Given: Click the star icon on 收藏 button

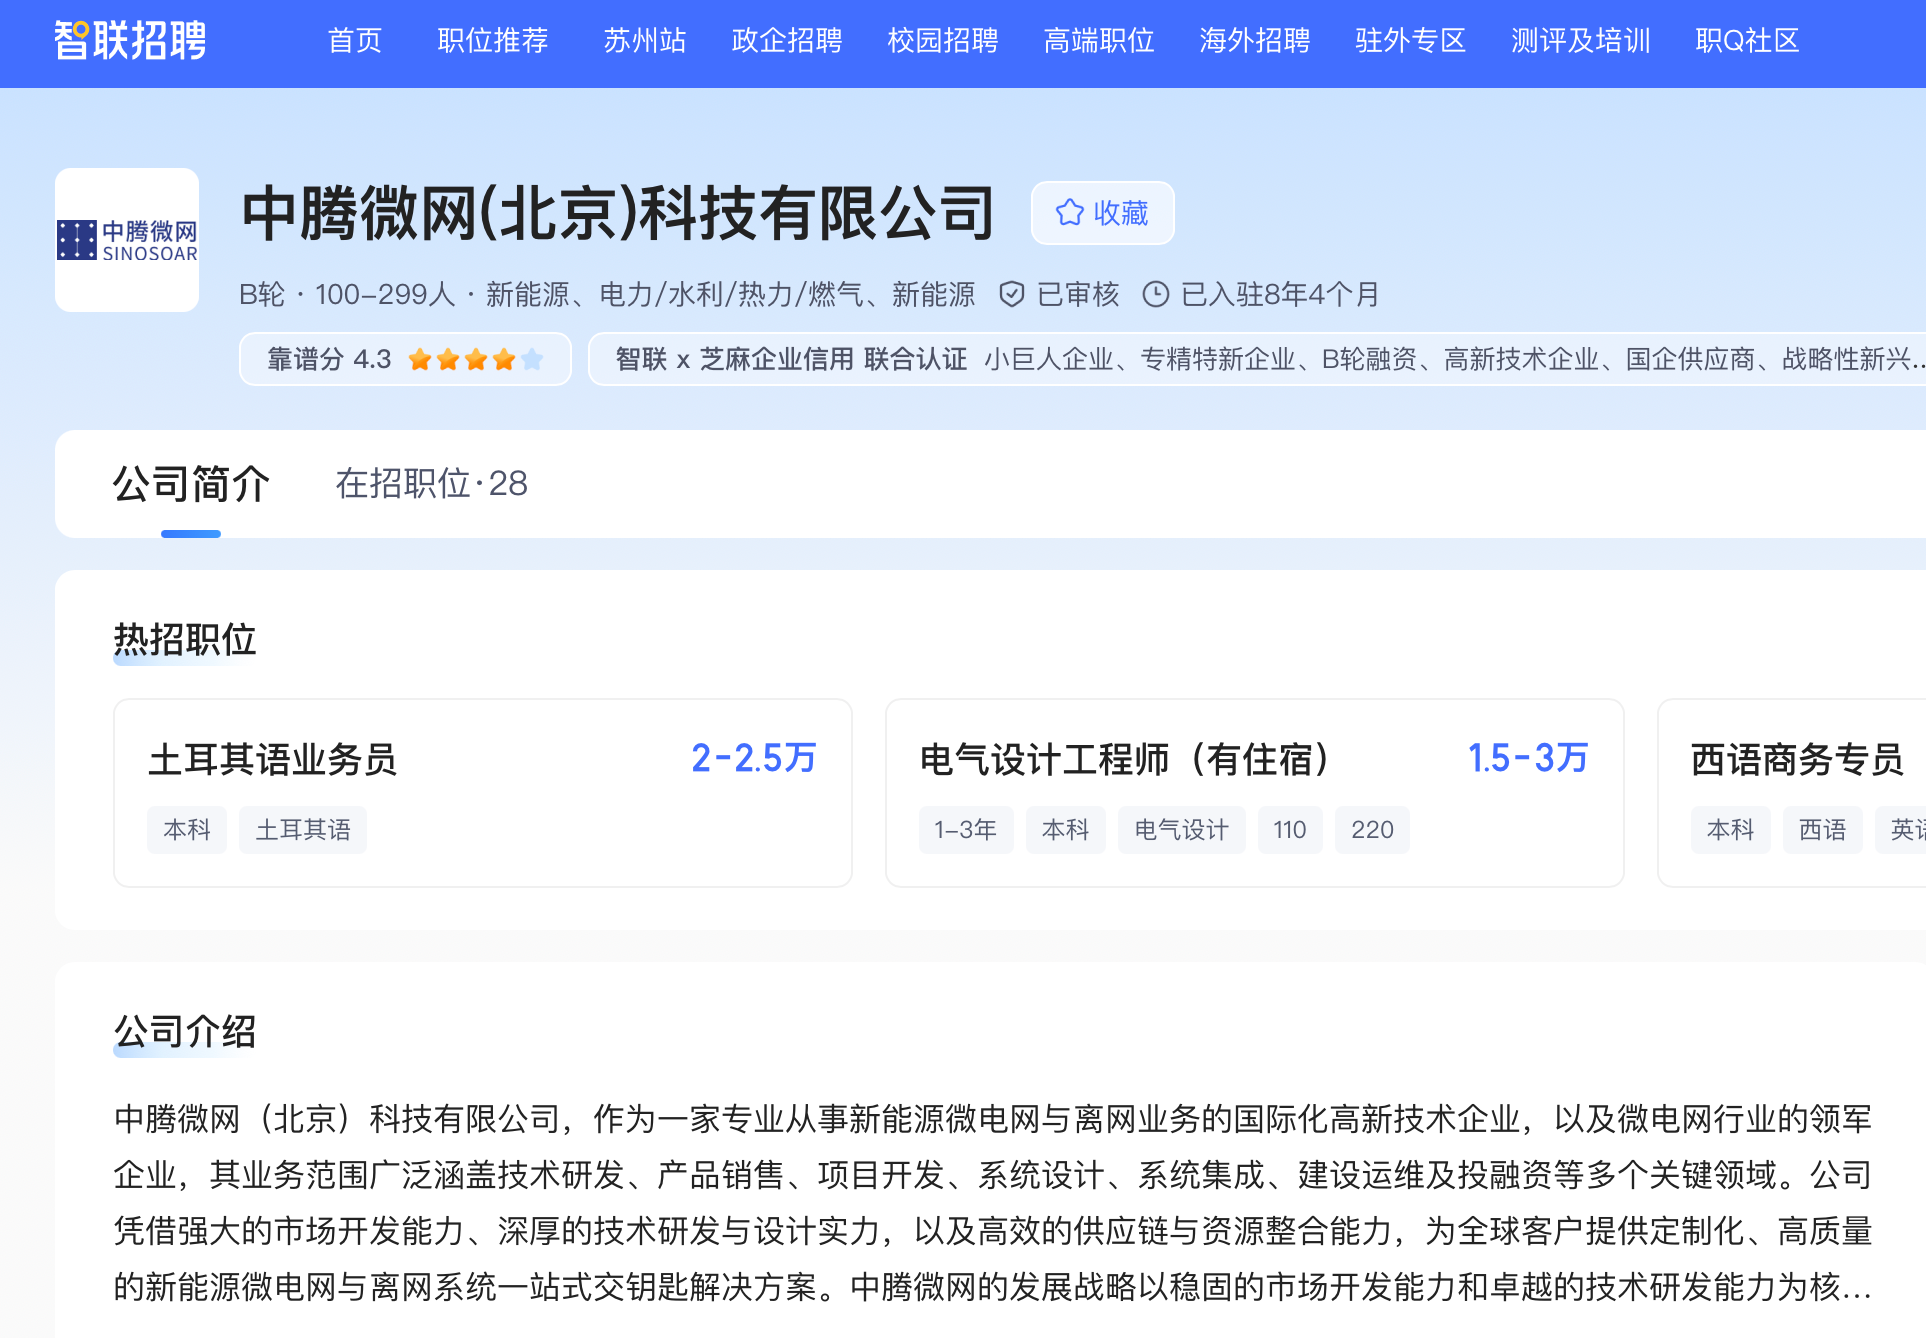Looking at the screenshot, I should (1069, 212).
